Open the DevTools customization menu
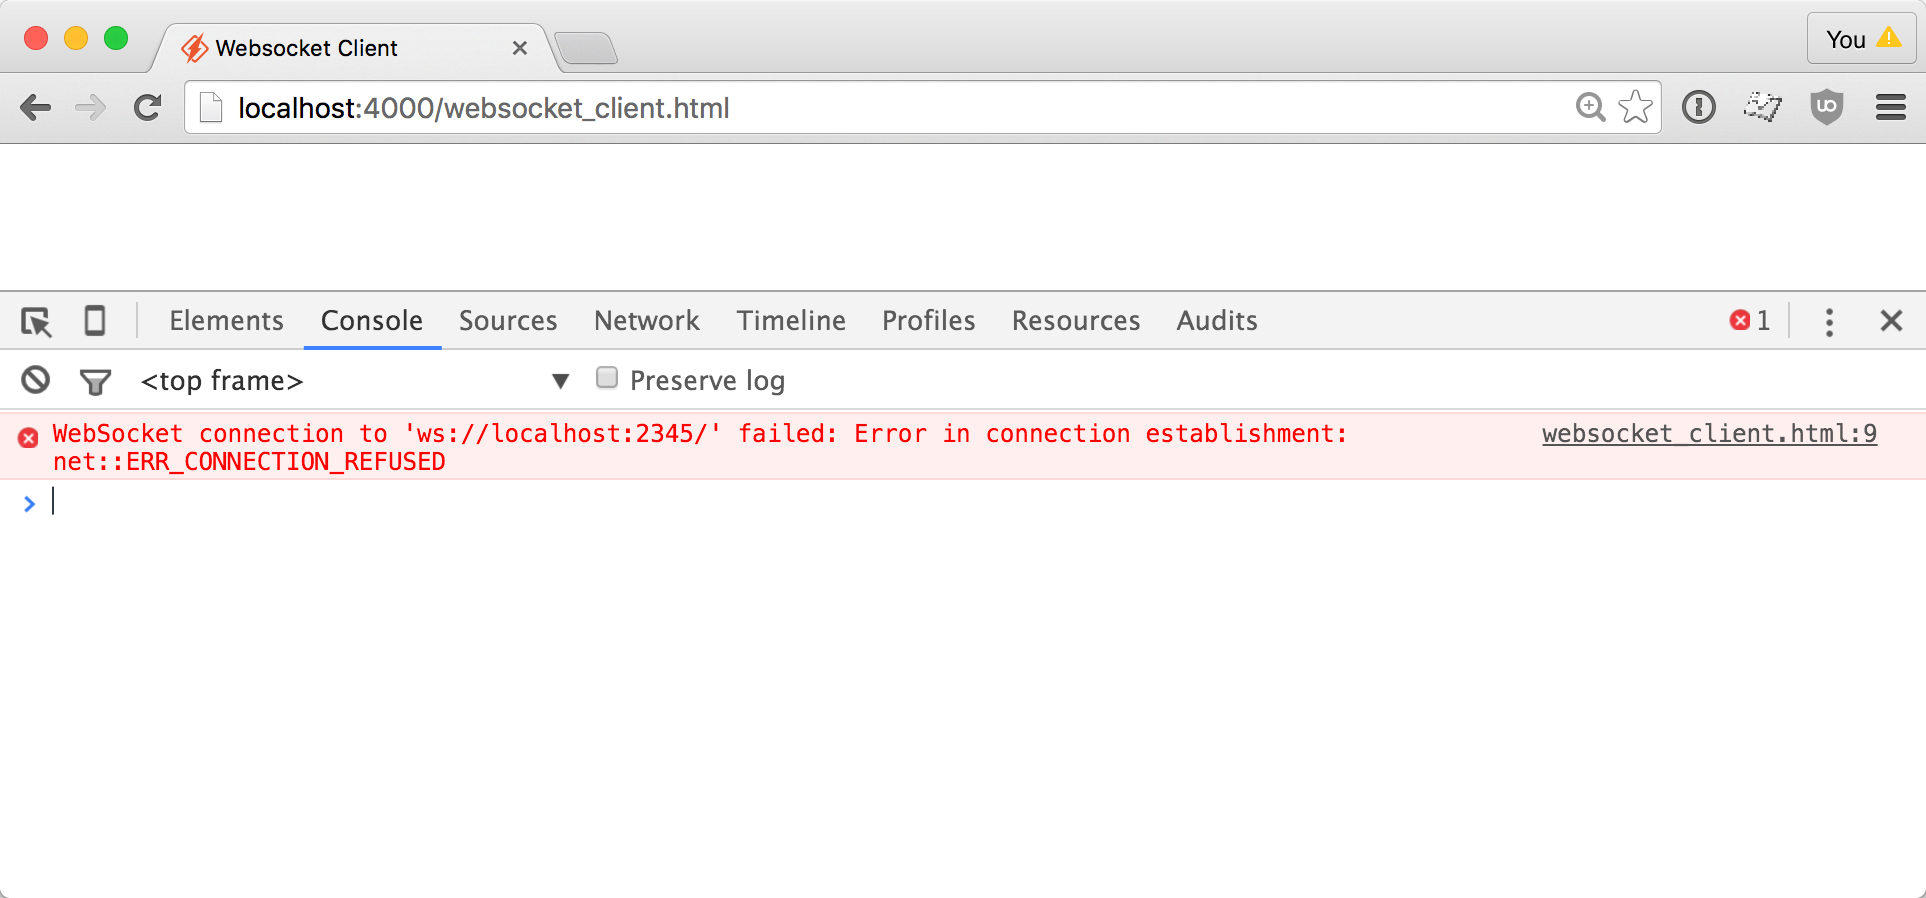Viewport: 1926px width, 898px height. pos(1829,321)
